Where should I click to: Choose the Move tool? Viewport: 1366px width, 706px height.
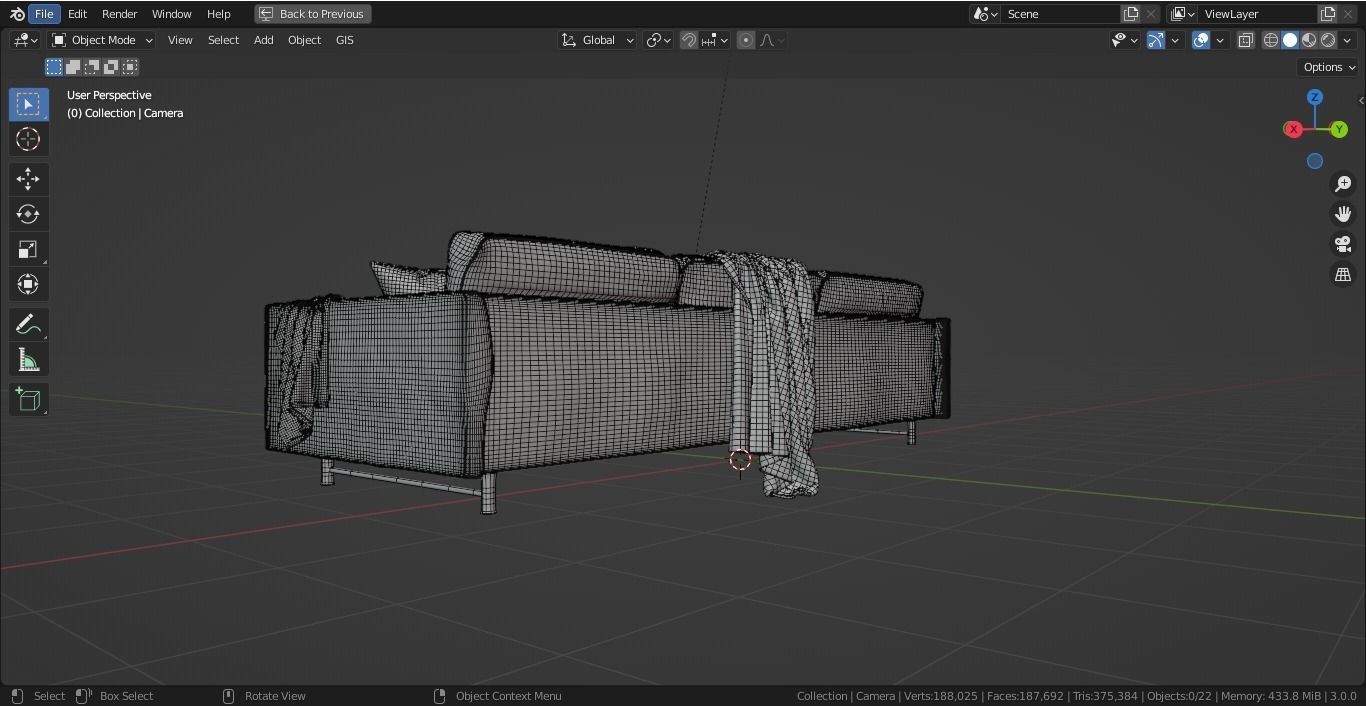click(28, 179)
